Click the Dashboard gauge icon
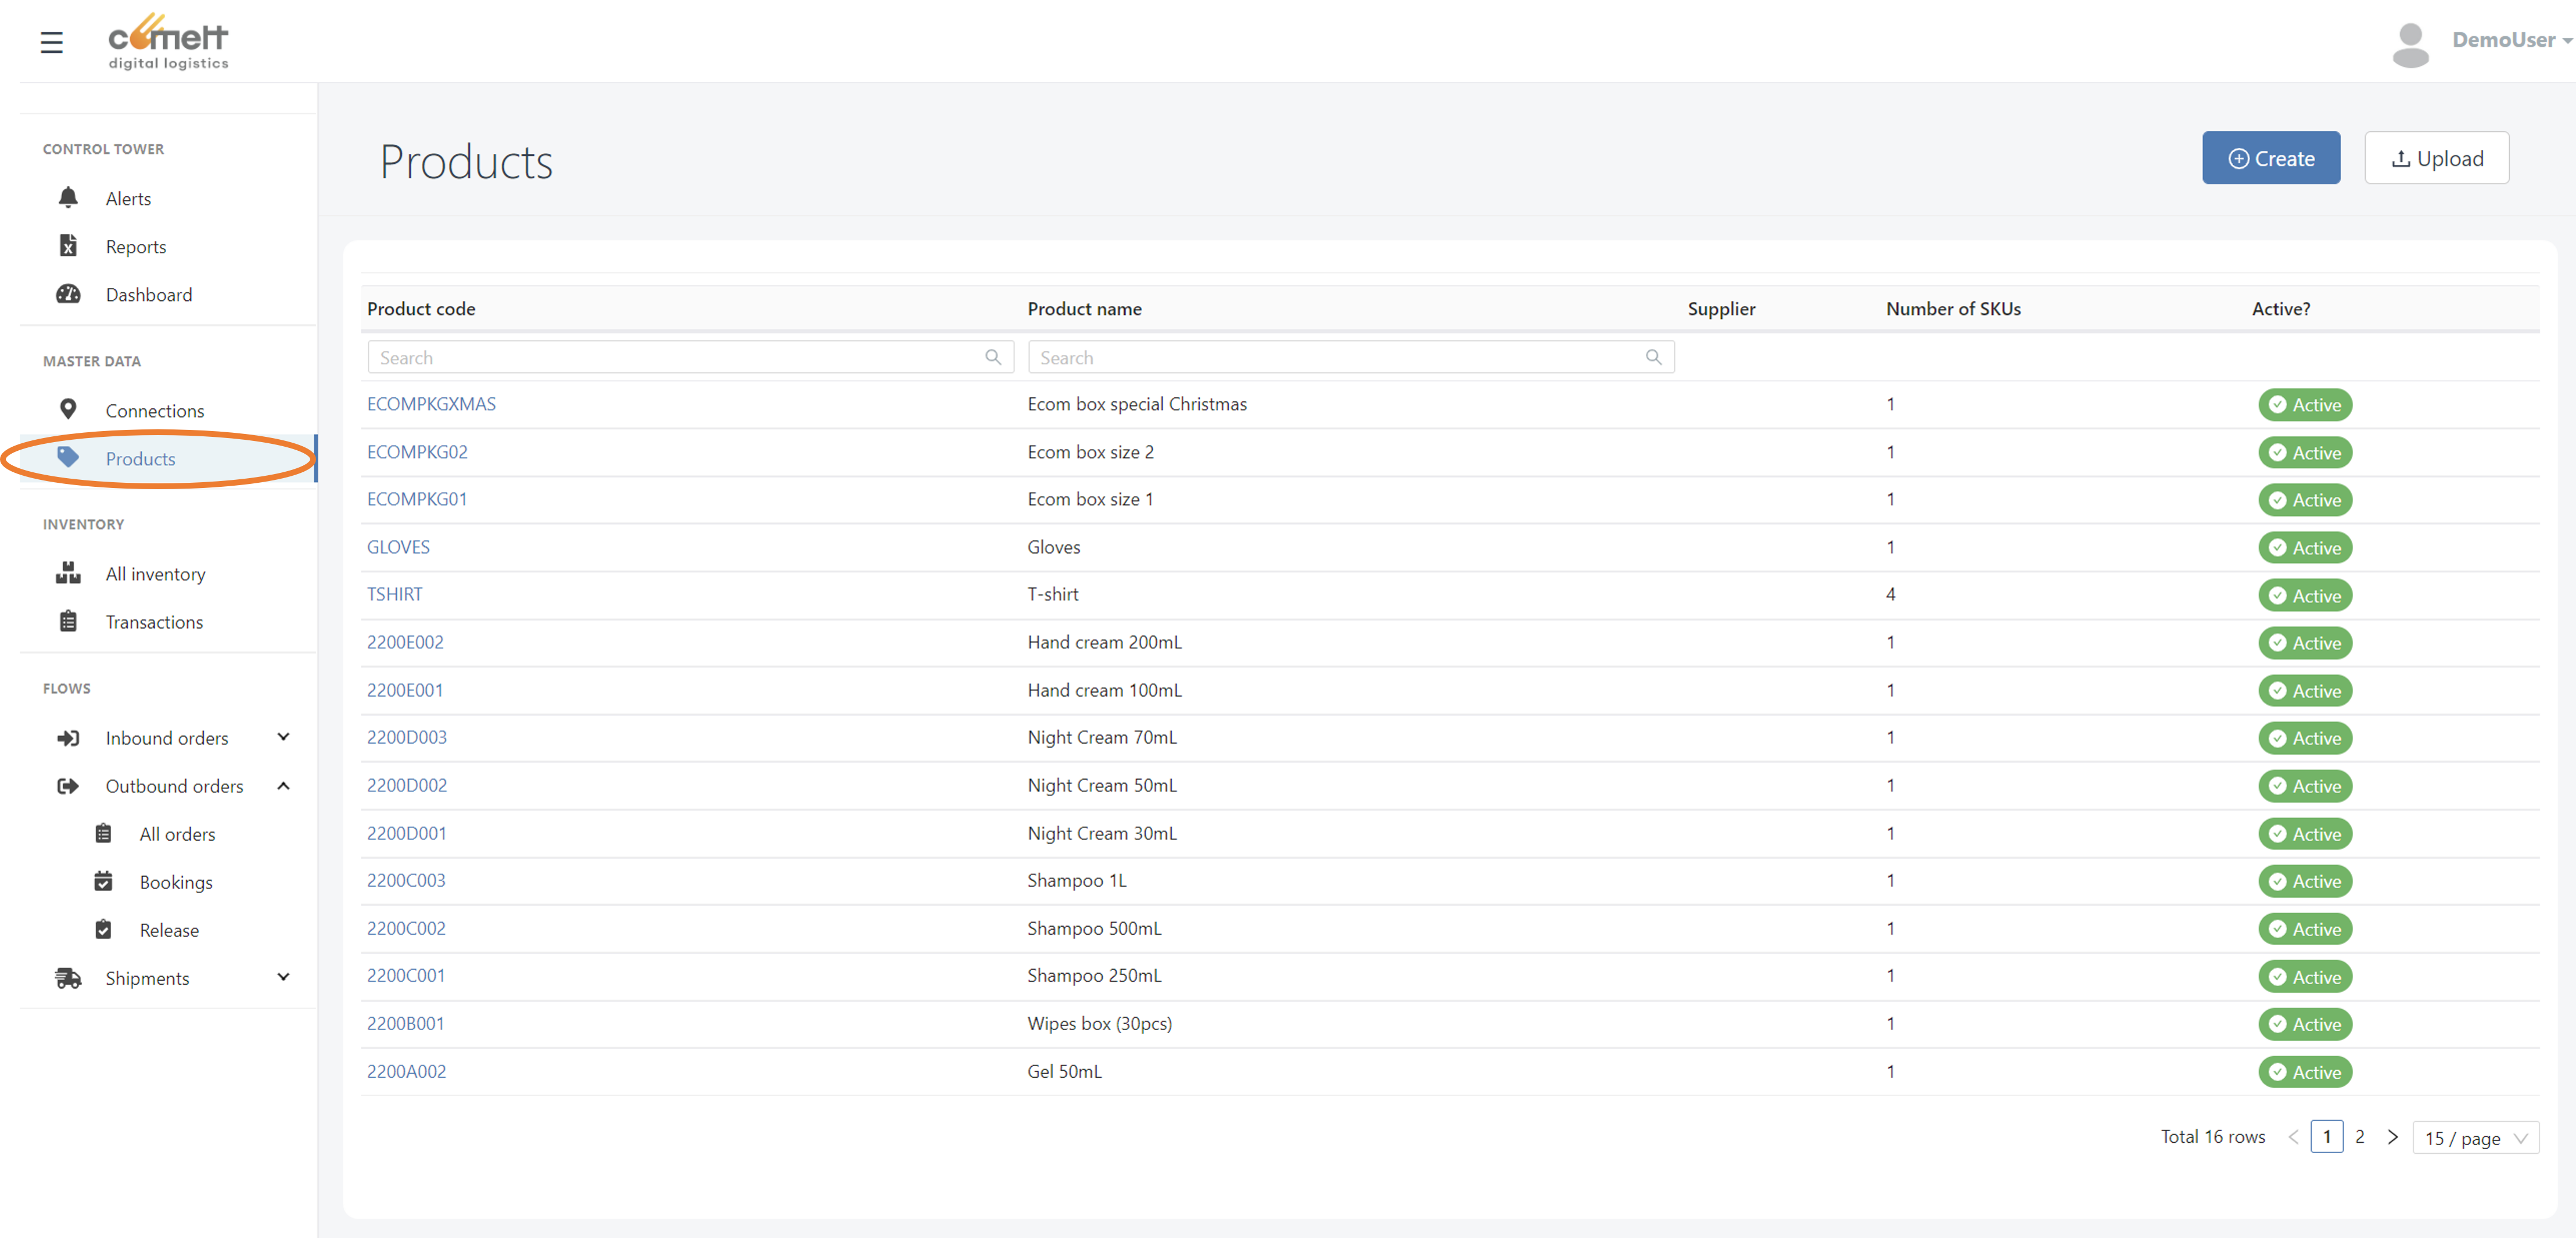Viewport: 2576px width, 1238px height. point(68,294)
